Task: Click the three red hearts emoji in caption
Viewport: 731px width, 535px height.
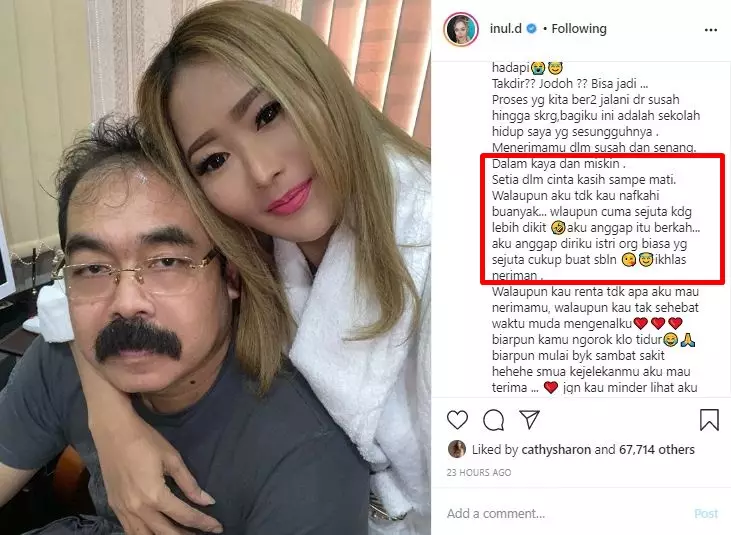Action: click(x=658, y=323)
